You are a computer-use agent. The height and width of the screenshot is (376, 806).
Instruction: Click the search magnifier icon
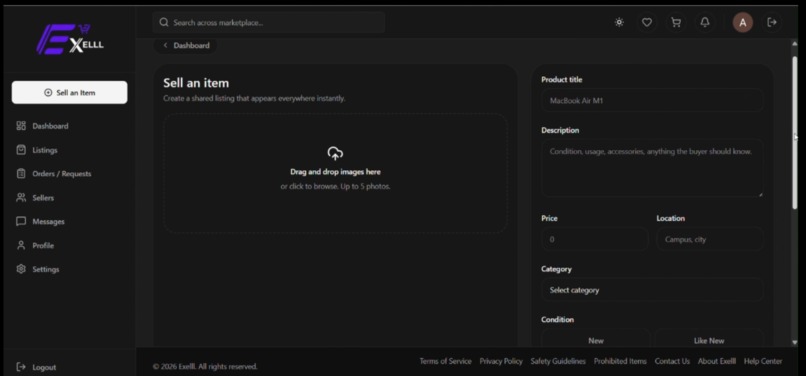pos(164,22)
